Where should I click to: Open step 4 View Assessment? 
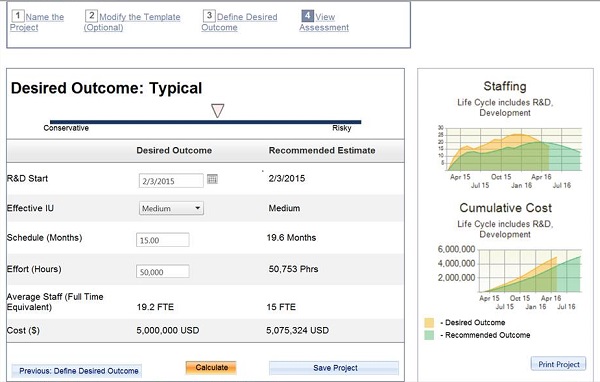coord(324,22)
